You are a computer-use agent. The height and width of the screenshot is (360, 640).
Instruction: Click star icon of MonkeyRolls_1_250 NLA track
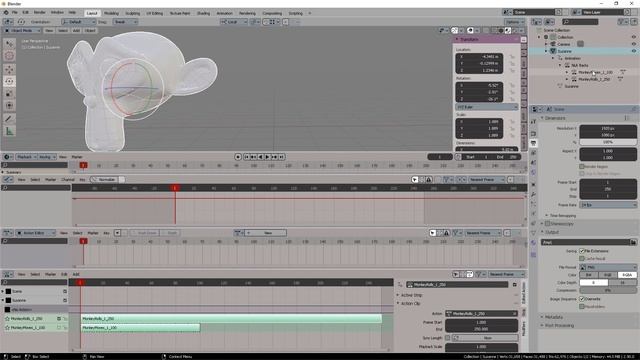(7, 318)
